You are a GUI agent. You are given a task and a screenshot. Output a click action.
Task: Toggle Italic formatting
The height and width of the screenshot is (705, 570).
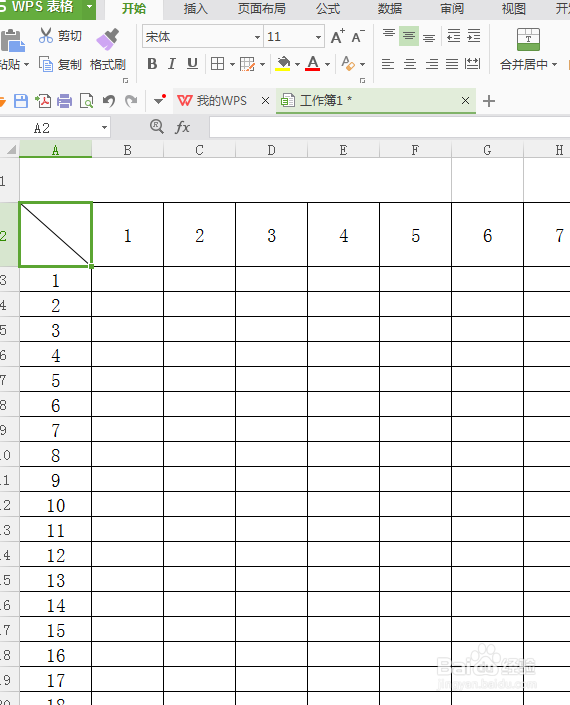click(x=172, y=64)
